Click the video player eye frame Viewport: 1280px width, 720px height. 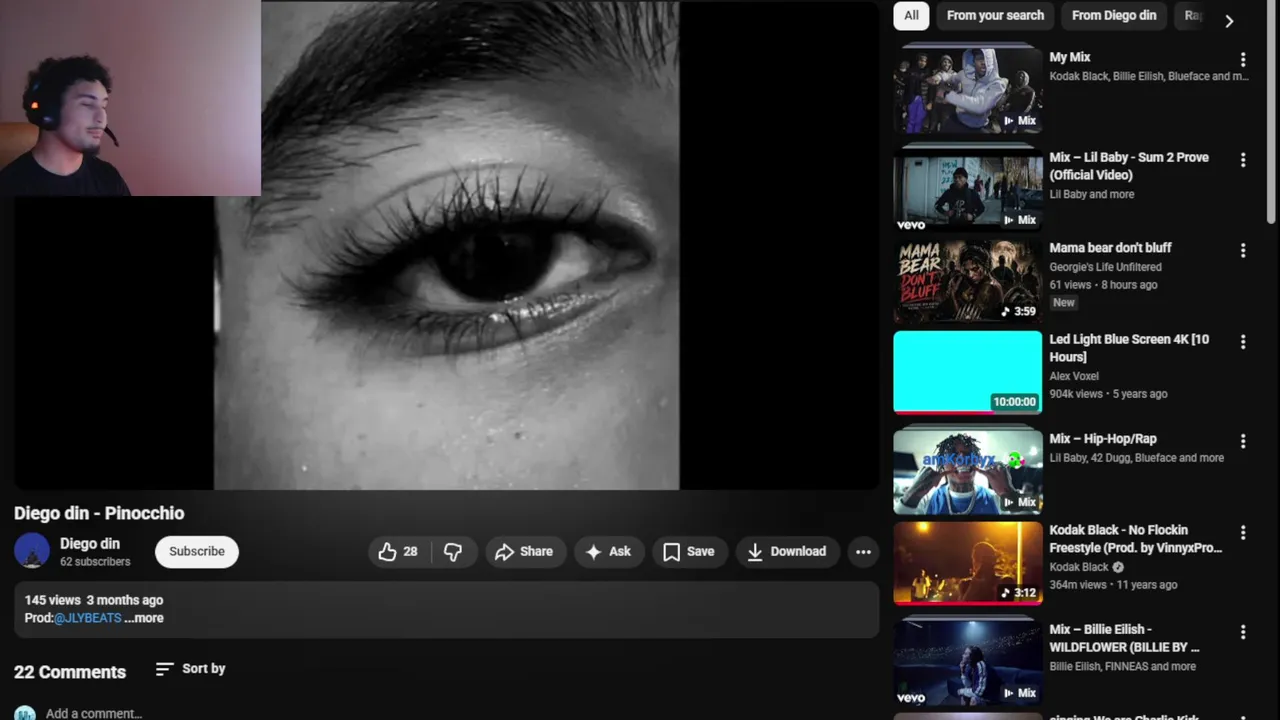446,245
